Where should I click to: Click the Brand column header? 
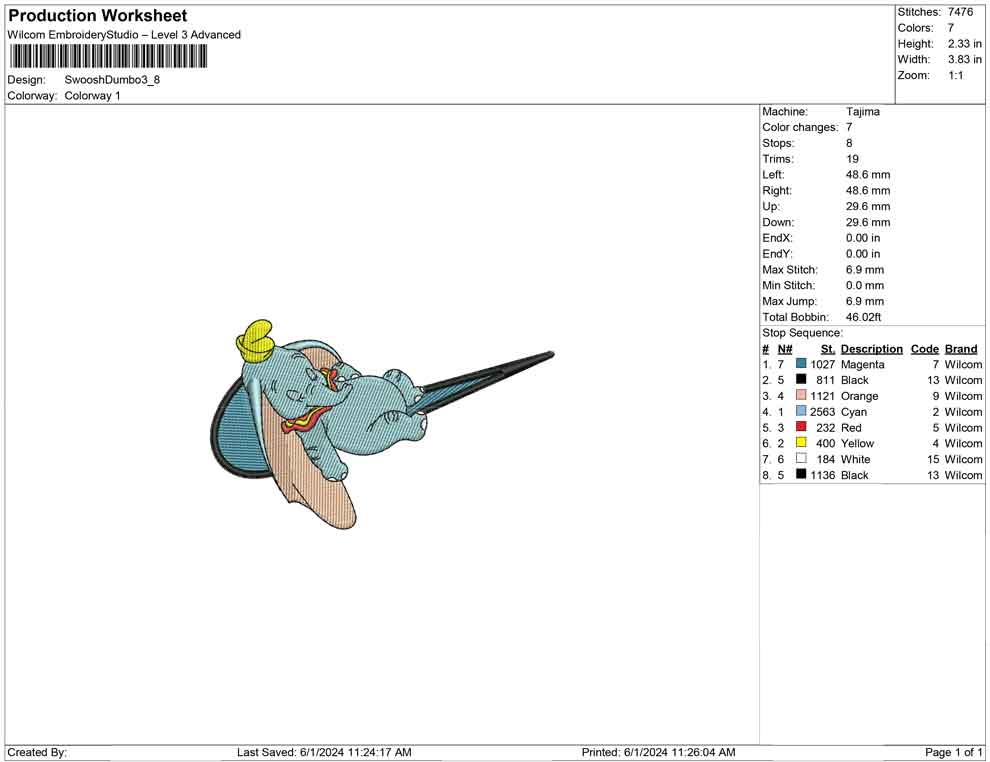[961, 349]
